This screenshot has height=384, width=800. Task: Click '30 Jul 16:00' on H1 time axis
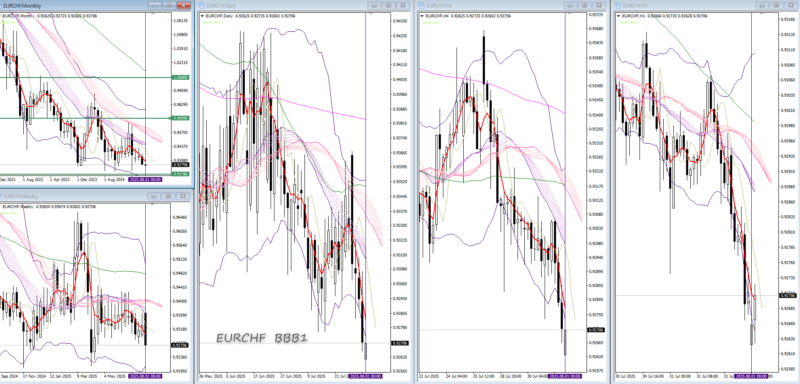654,376
